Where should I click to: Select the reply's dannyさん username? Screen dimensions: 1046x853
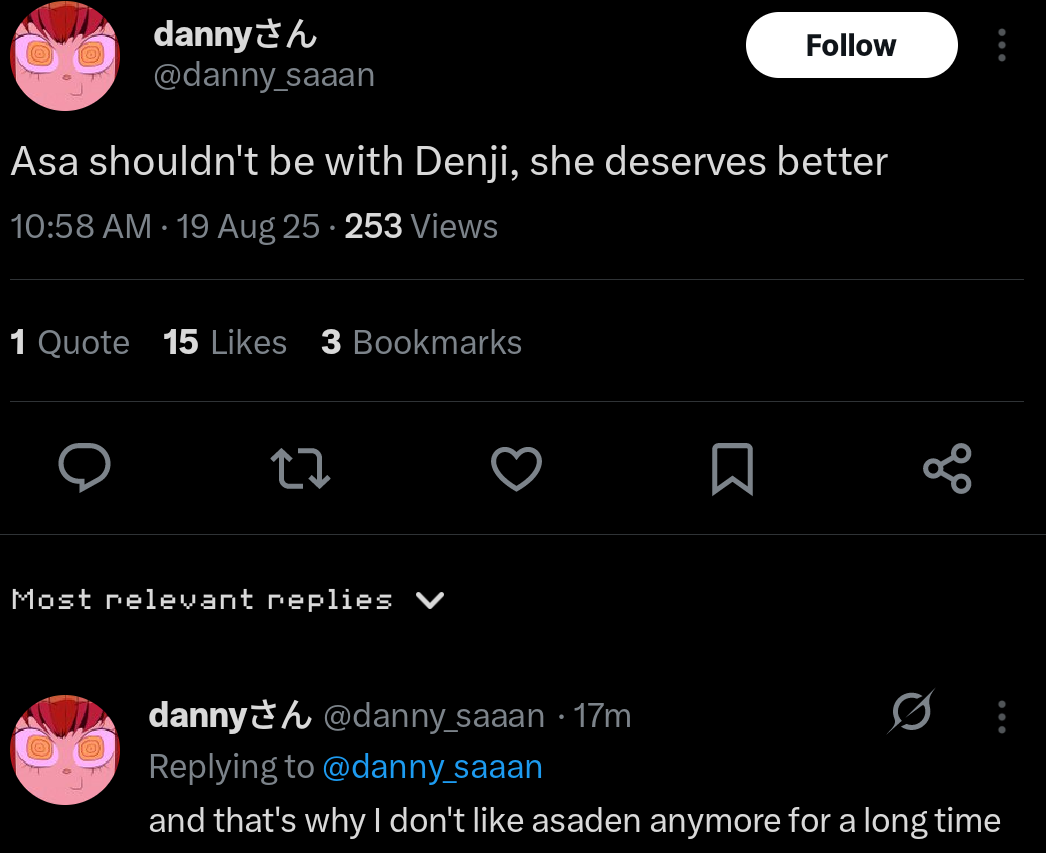click(x=230, y=716)
